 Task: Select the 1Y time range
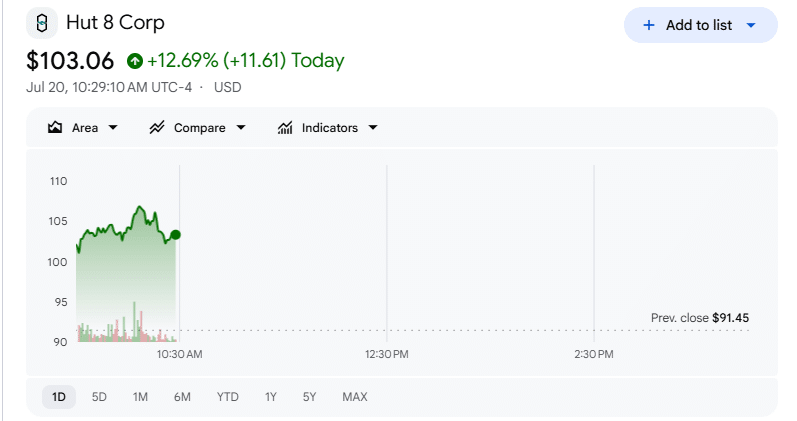270,397
